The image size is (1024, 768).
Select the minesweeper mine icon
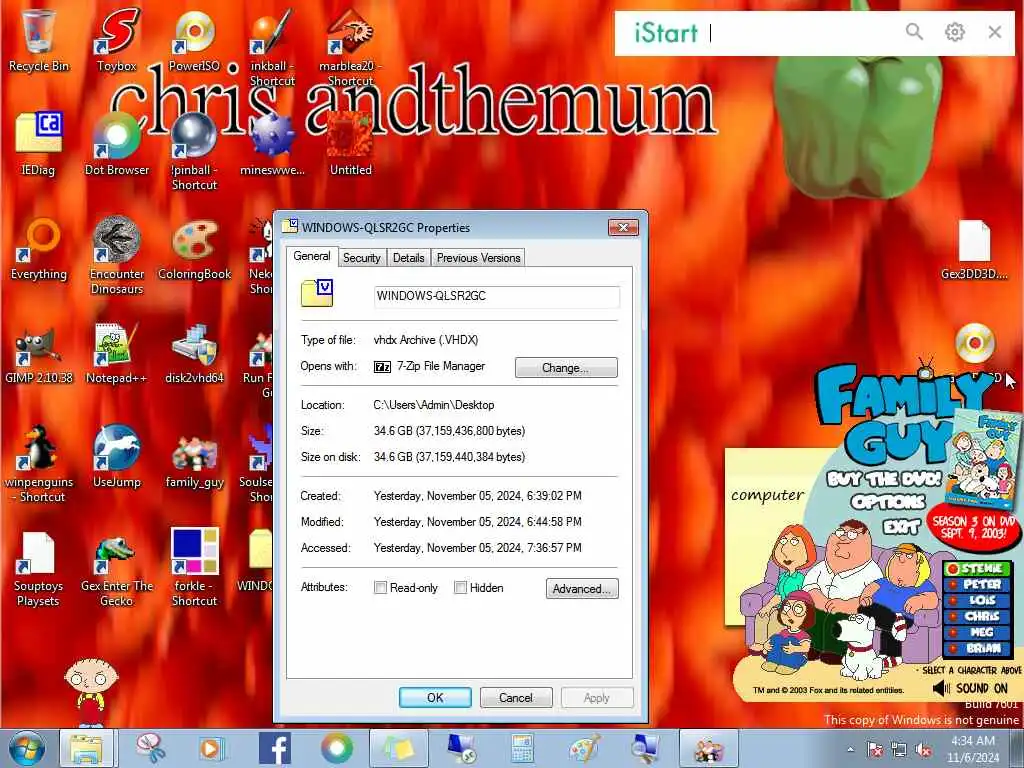click(272, 144)
